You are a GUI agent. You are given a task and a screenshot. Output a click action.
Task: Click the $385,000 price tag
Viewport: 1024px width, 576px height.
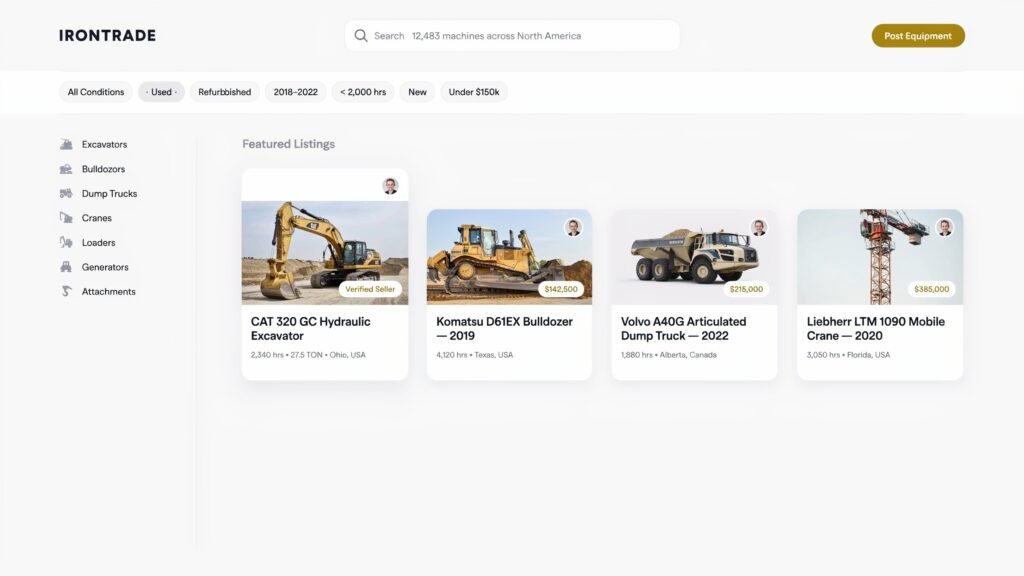tap(932, 289)
